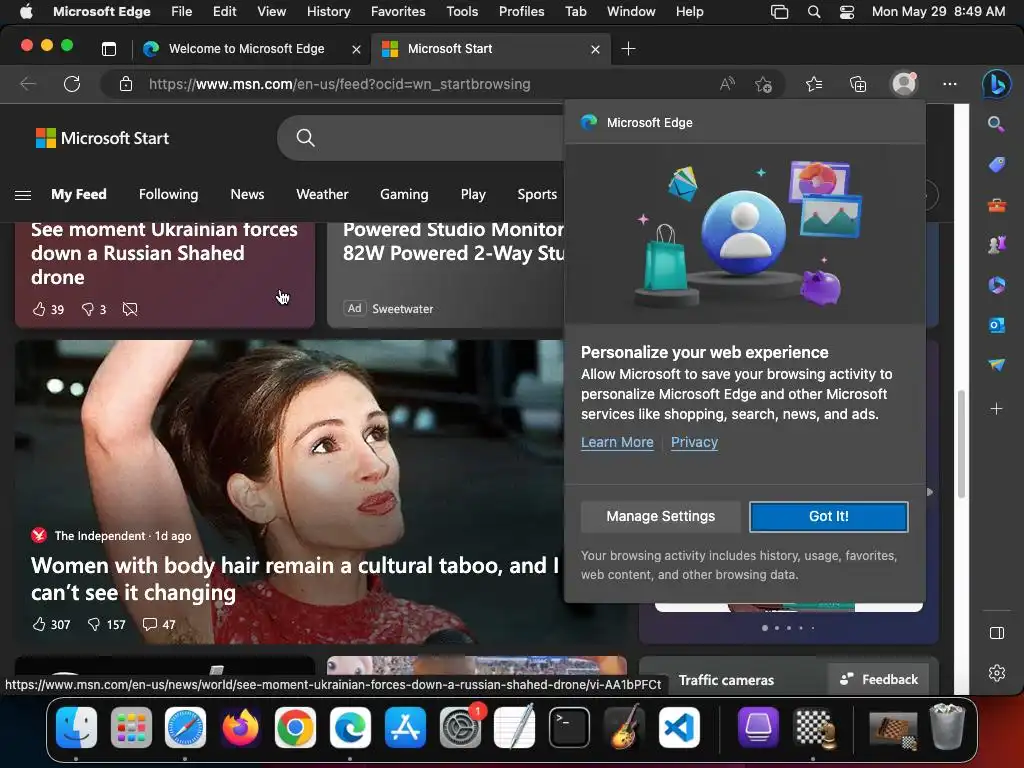The height and width of the screenshot is (768, 1024).
Task: Open the vertical tabs actions icon
Action: point(109,49)
